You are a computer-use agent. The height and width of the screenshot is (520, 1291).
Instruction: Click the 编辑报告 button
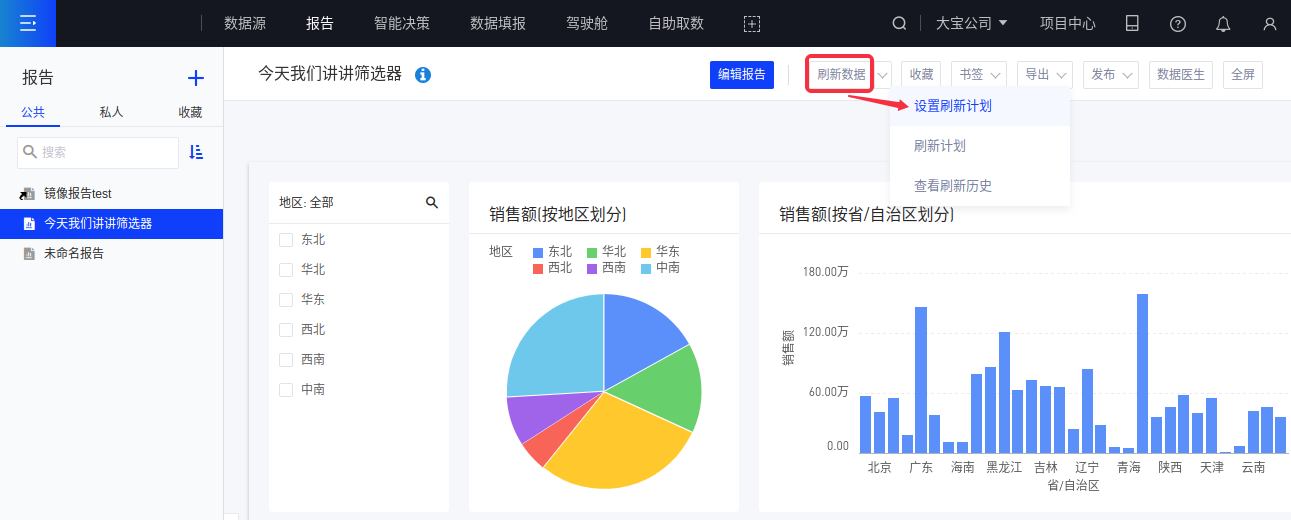[742, 75]
